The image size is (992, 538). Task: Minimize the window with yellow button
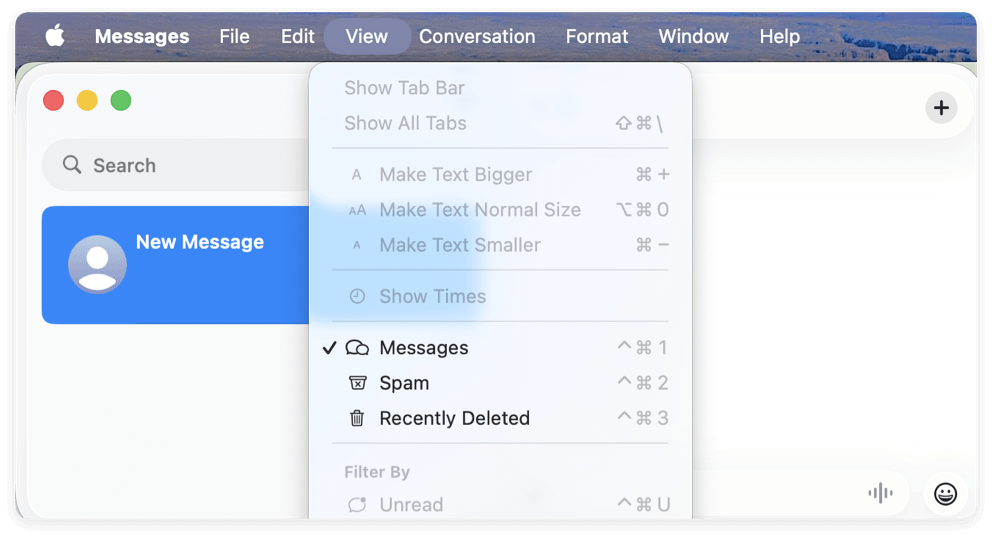pos(87,100)
